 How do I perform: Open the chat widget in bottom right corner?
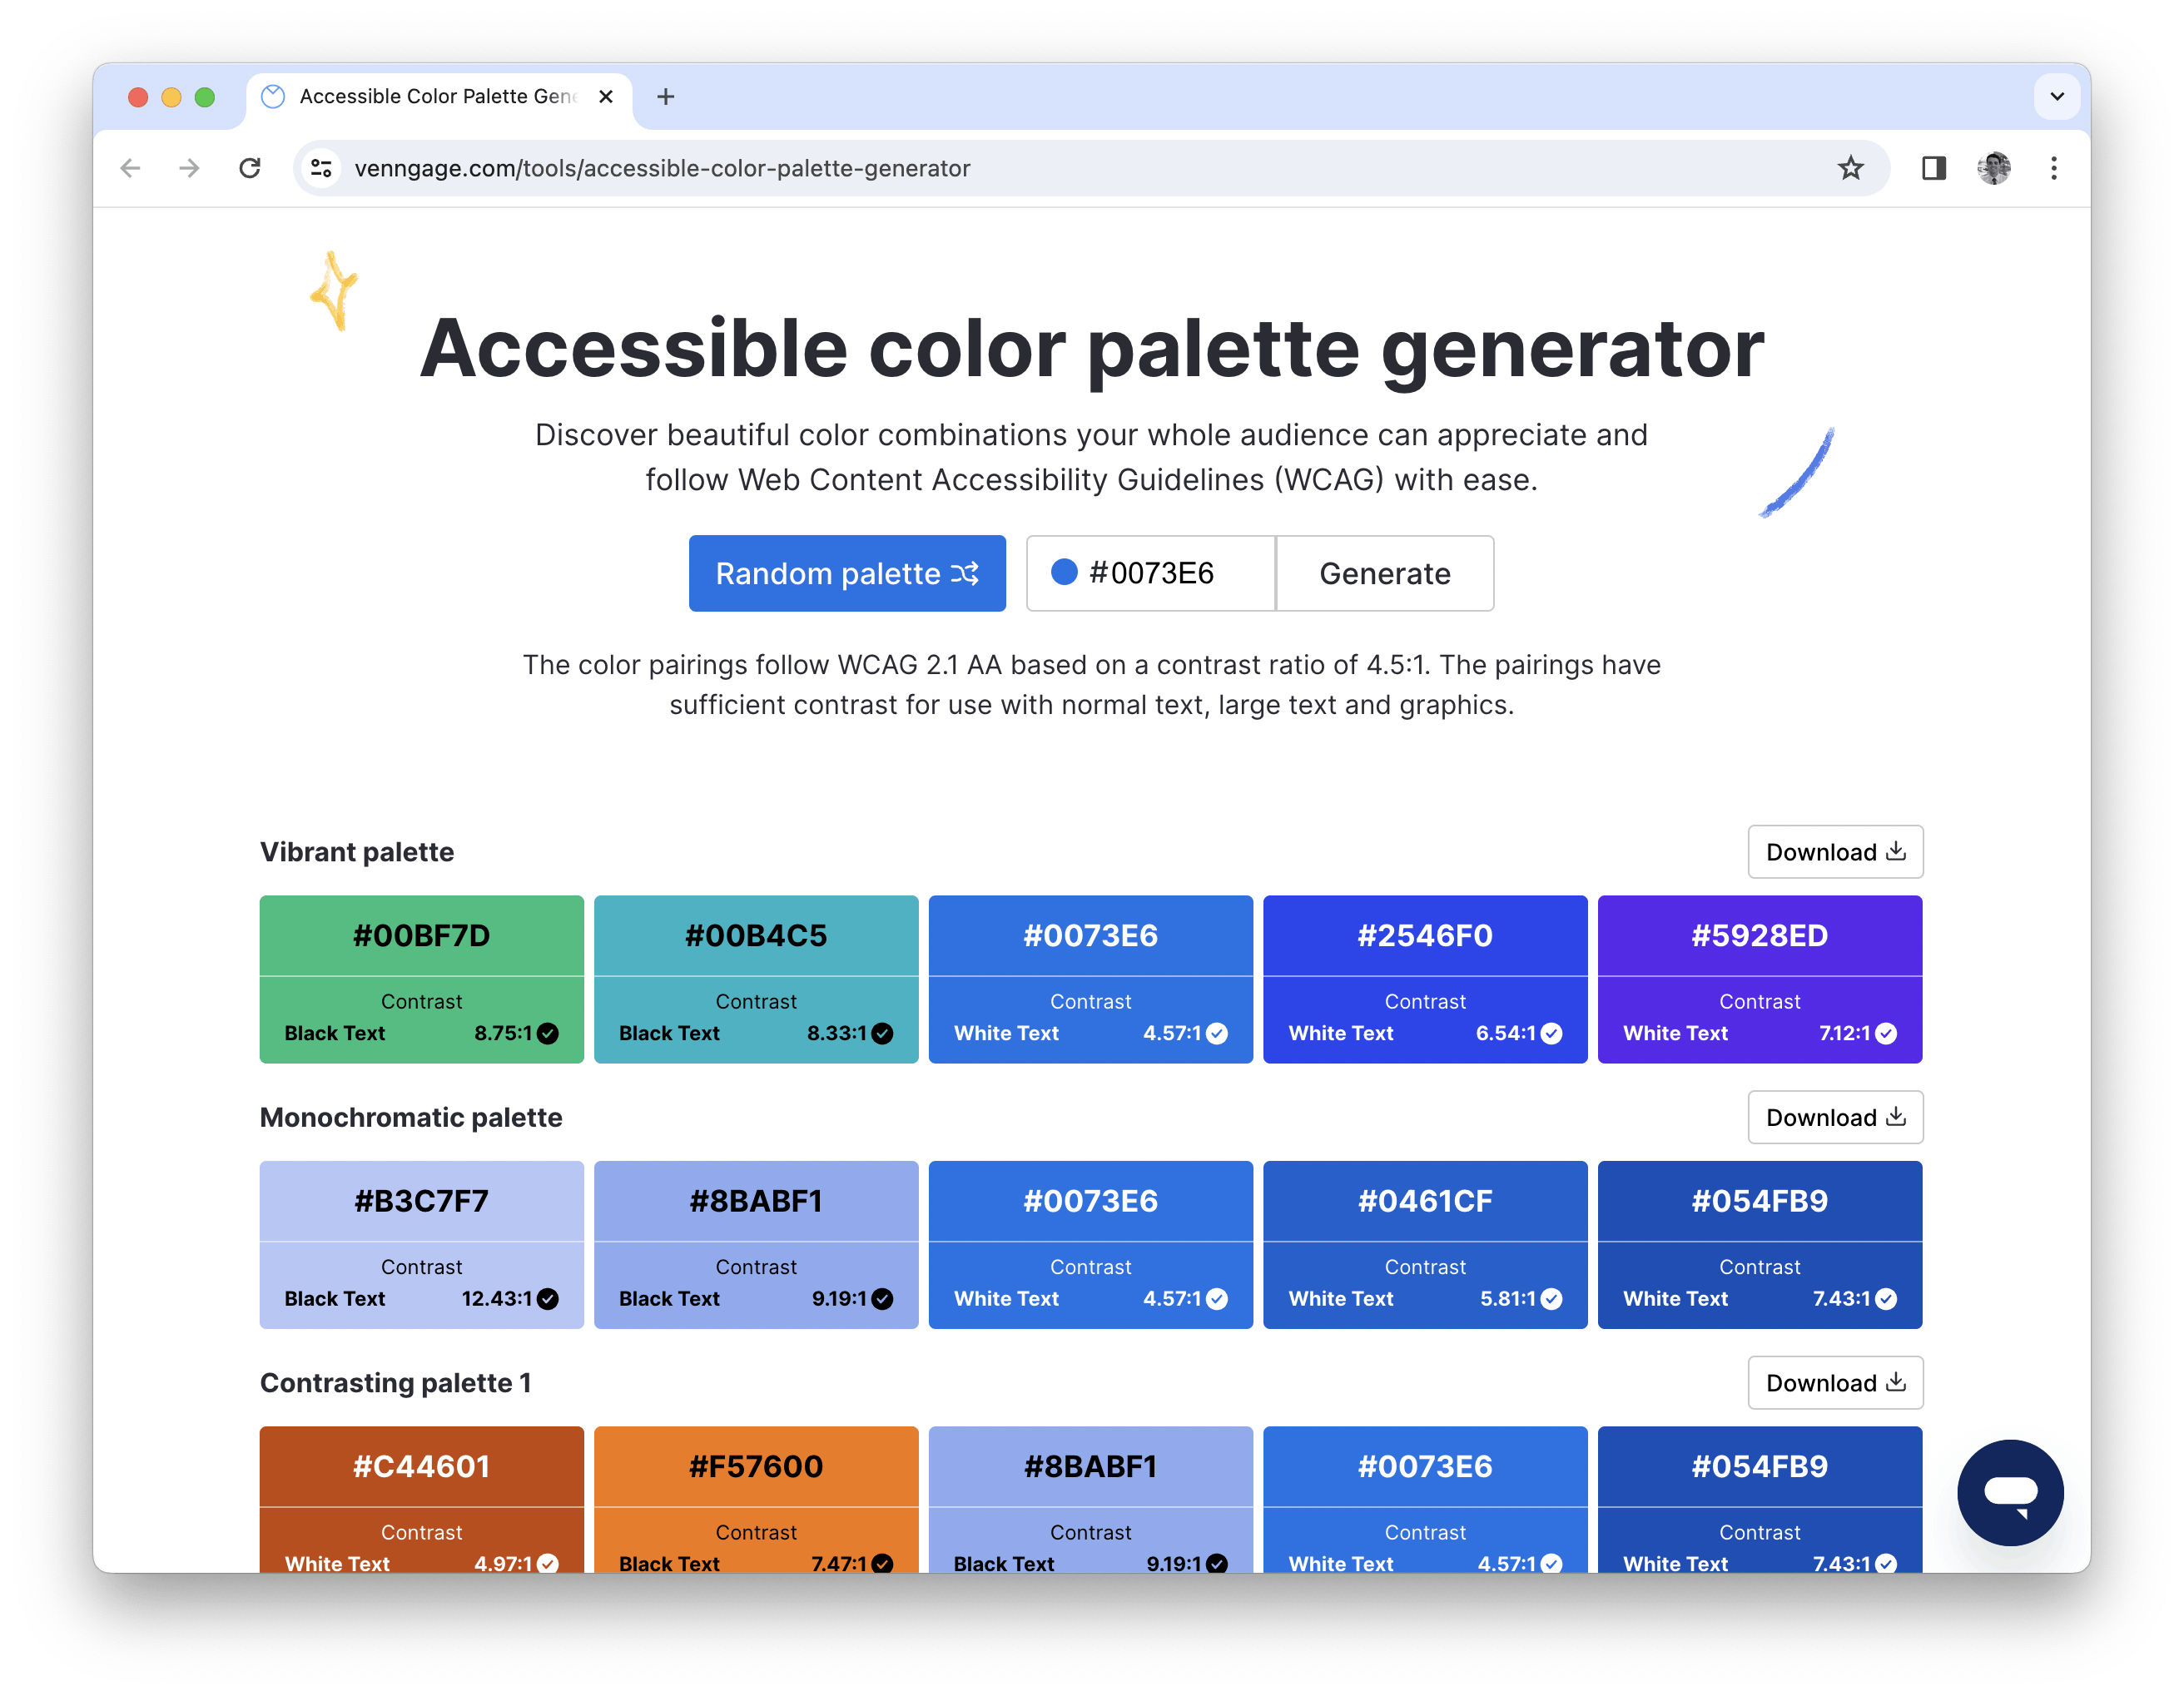(2010, 1493)
